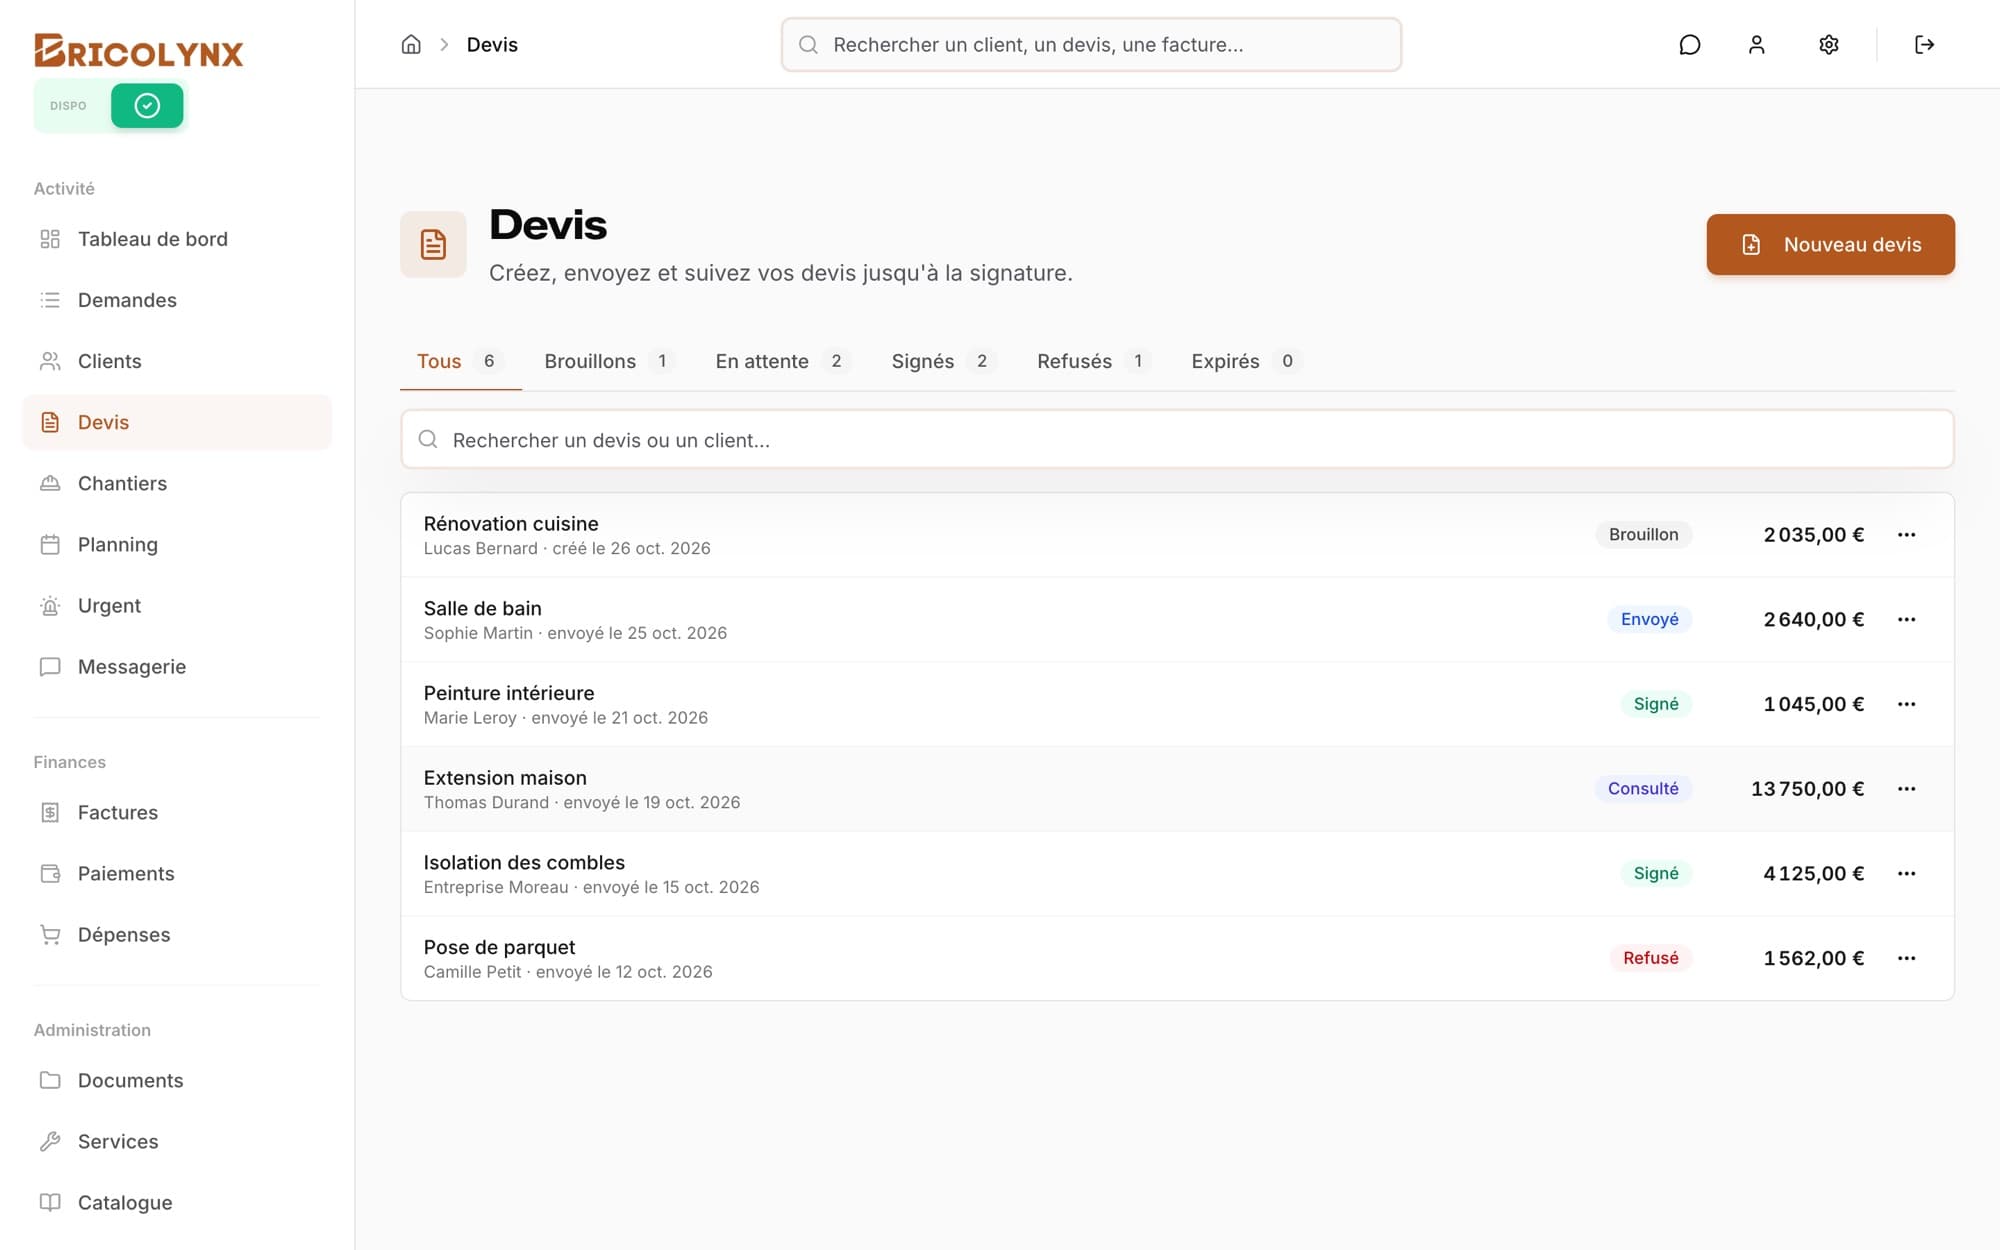Open Planning calendar section
This screenshot has height=1250, width=2000.
point(177,544)
